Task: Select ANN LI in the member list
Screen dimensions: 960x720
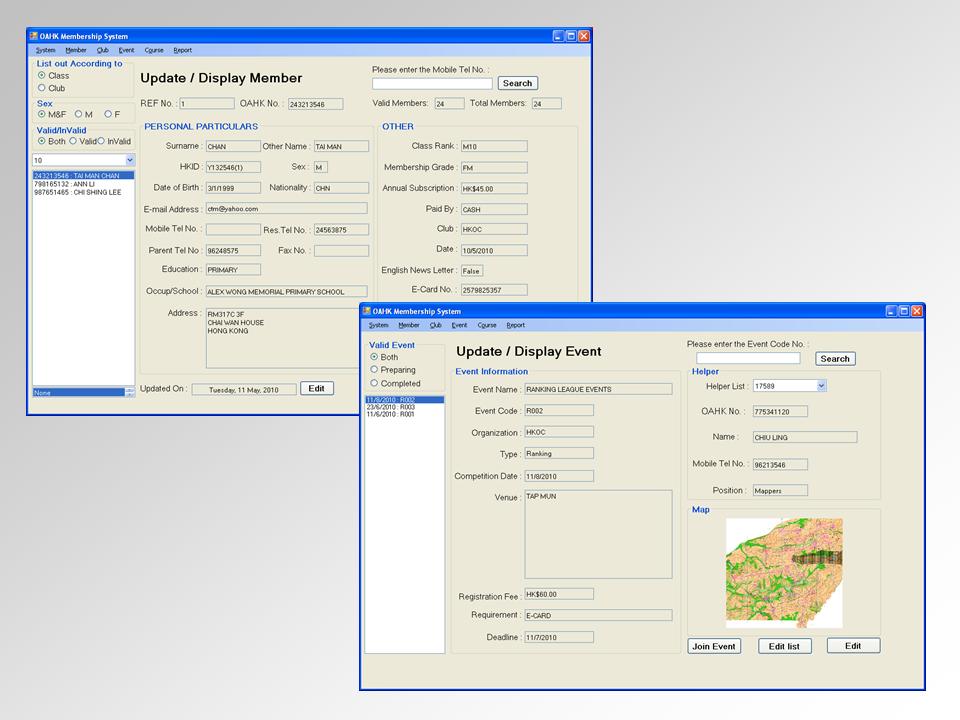Action: click(63, 184)
